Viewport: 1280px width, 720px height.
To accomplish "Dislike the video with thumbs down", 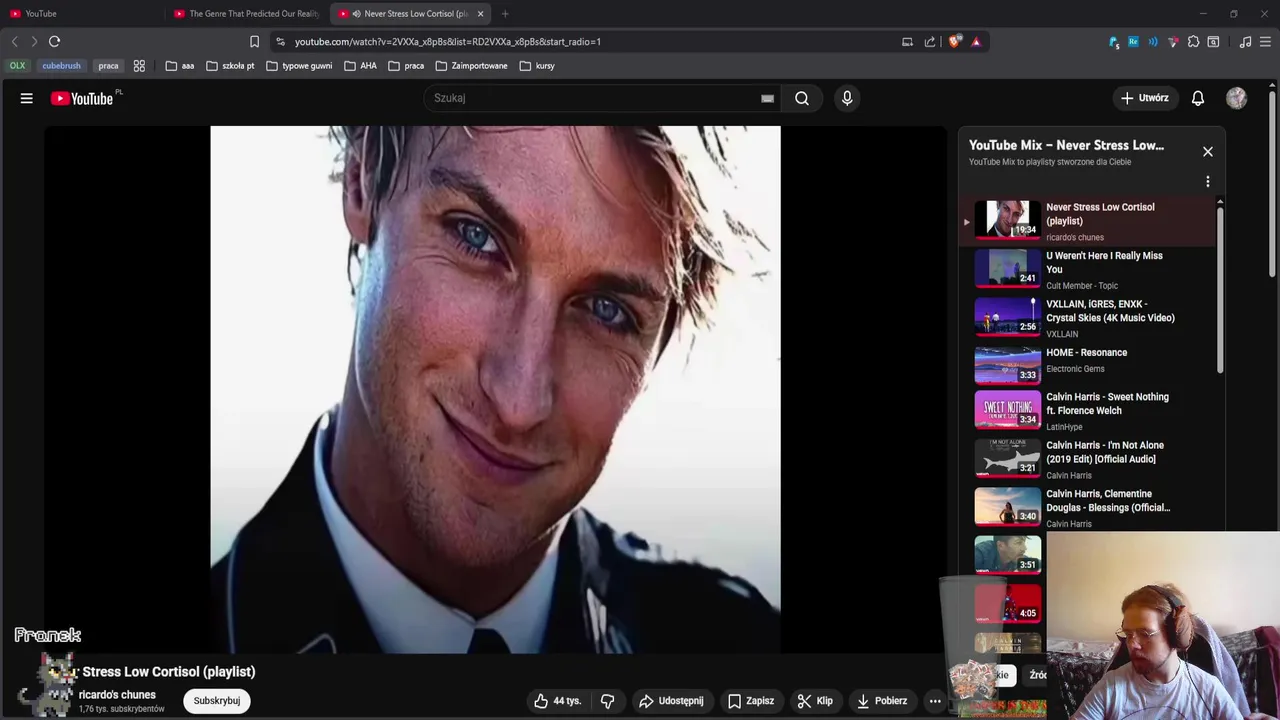I will (x=607, y=701).
